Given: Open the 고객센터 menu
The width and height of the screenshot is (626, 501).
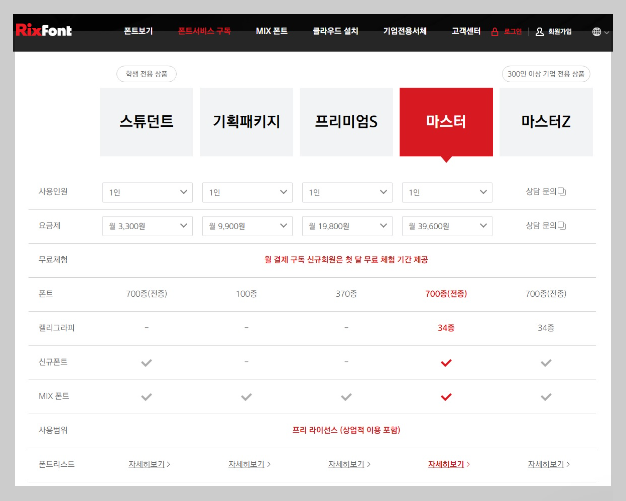Looking at the screenshot, I should pyautogui.click(x=466, y=31).
